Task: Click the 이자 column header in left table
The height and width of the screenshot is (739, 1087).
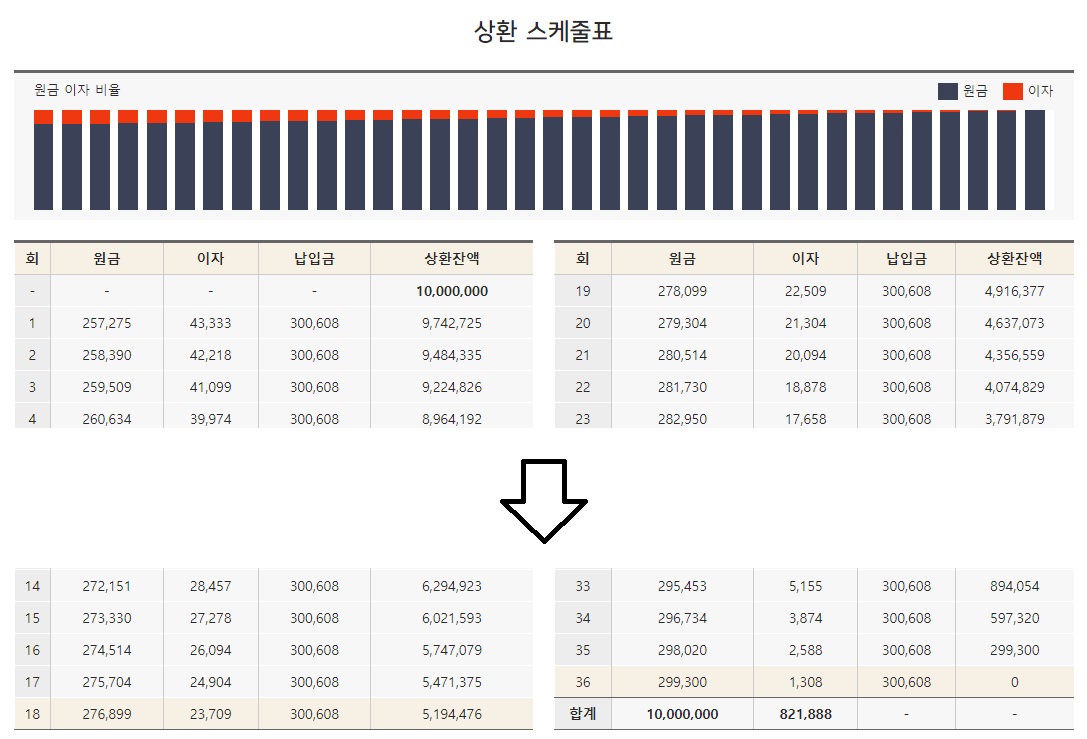Action: pos(210,257)
